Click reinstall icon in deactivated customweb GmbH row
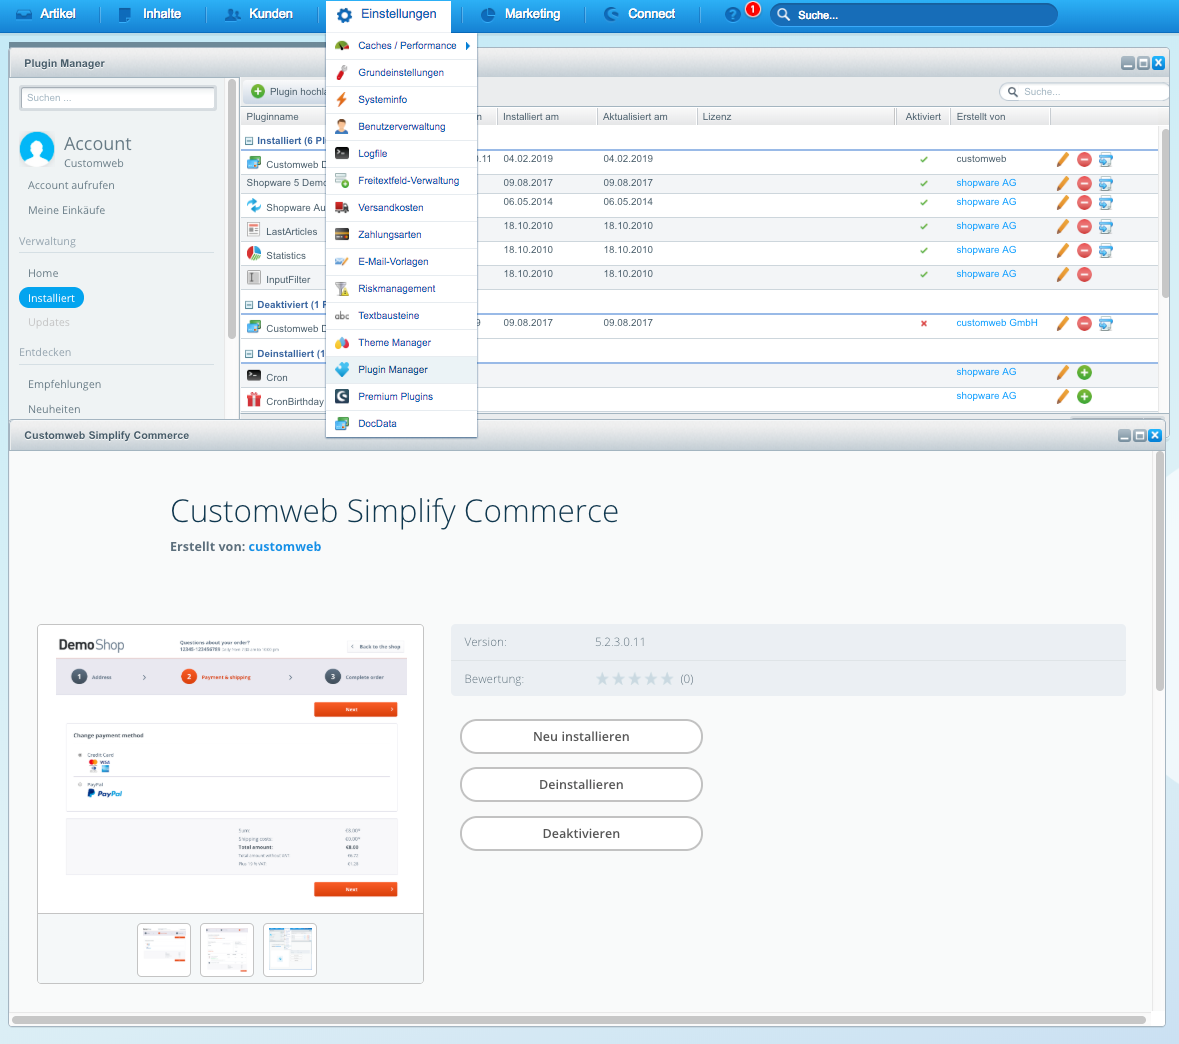1179x1044 pixels. (1105, 323)
